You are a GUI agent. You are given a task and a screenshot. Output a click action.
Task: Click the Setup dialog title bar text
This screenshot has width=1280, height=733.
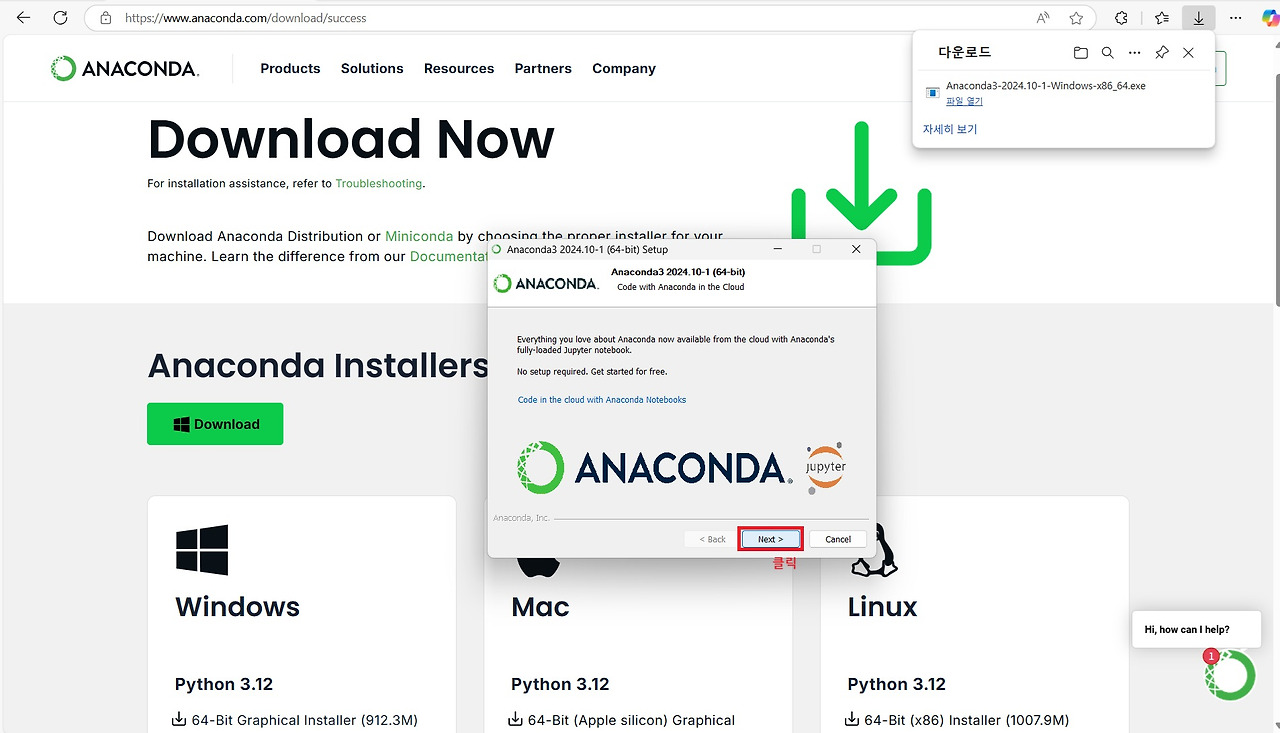[587, 249]
